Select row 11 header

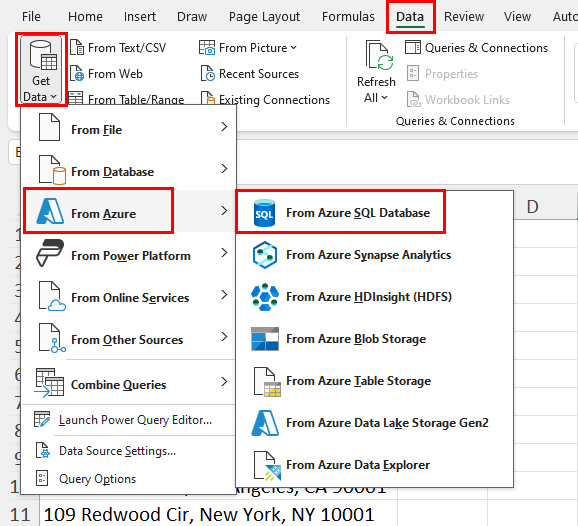[20, 515]
